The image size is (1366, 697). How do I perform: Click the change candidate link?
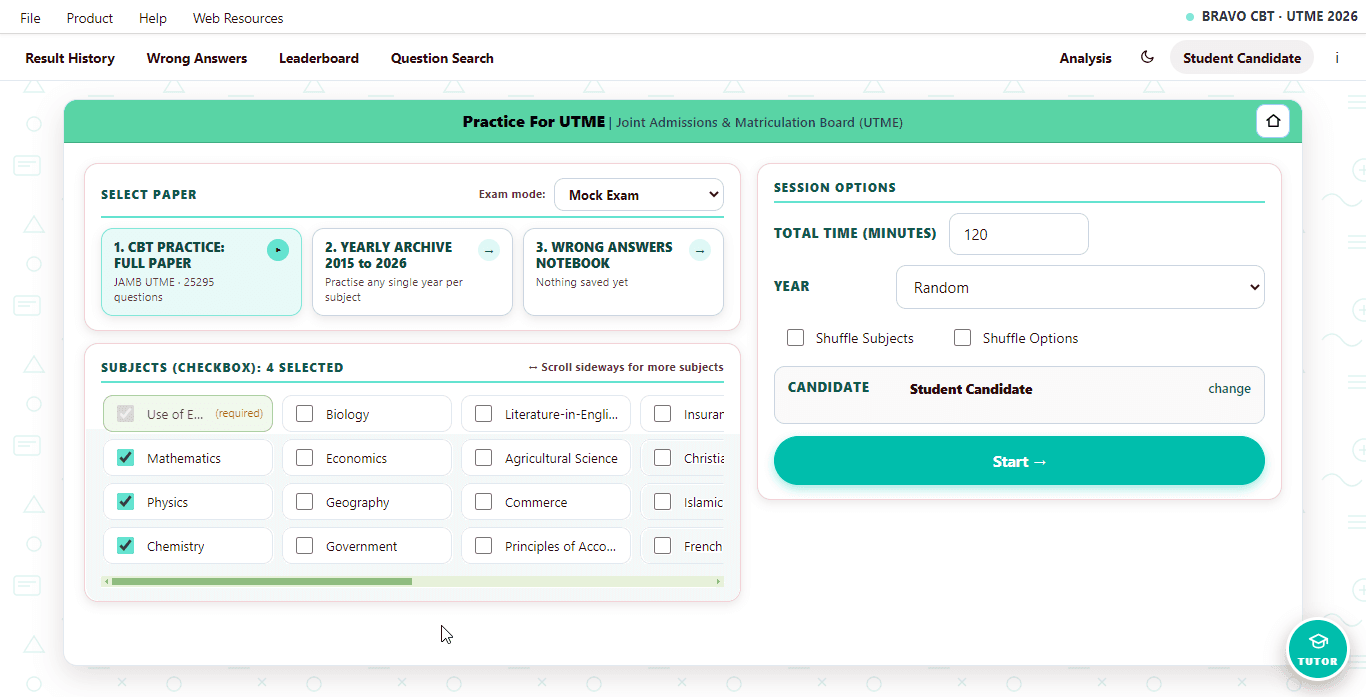pyautogui.click(x=1229, y=389)
